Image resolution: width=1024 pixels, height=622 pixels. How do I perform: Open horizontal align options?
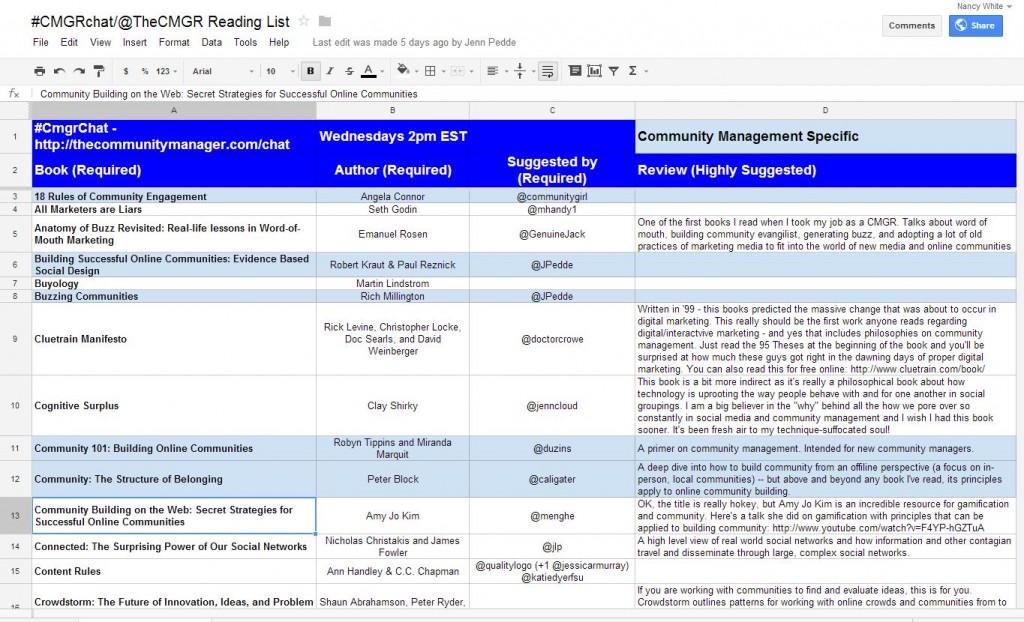(x=493, y=71)
